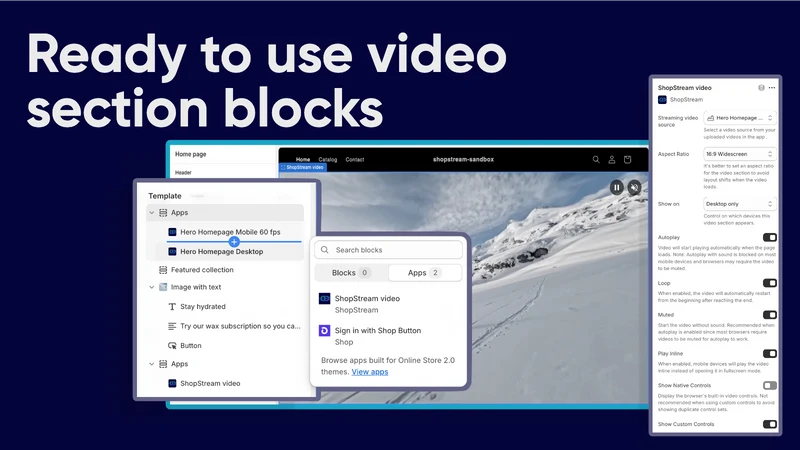This screenshot has height=450, width=800.
Task: Click the Stay hydrated text icon
Action: tap(172, 307)
